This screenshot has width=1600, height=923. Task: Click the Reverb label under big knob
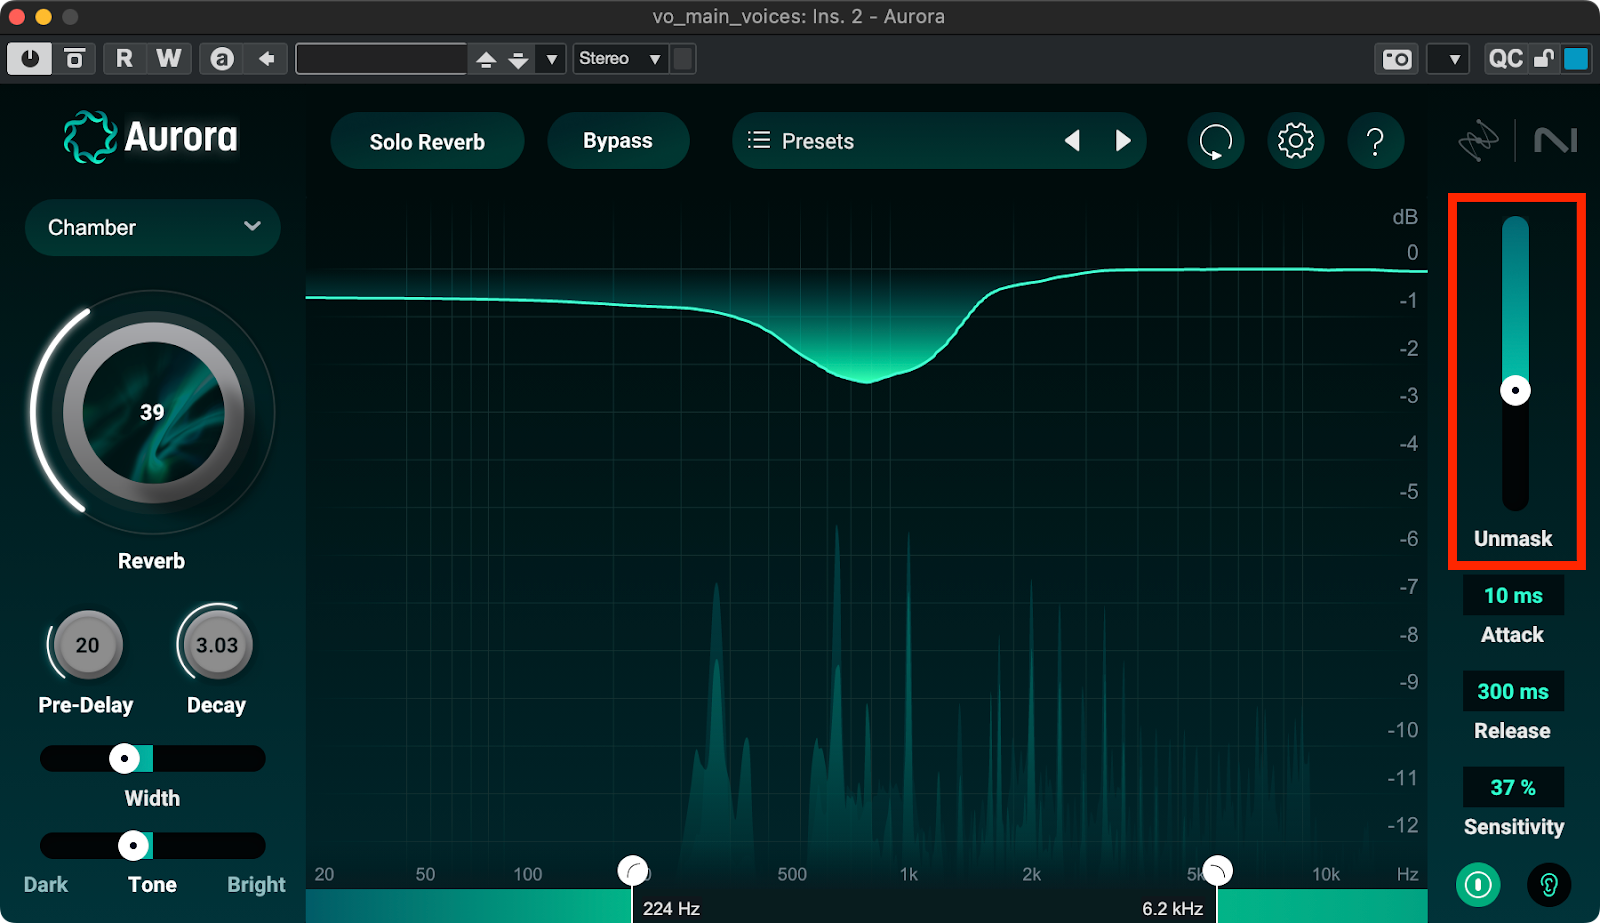point(151,561)
